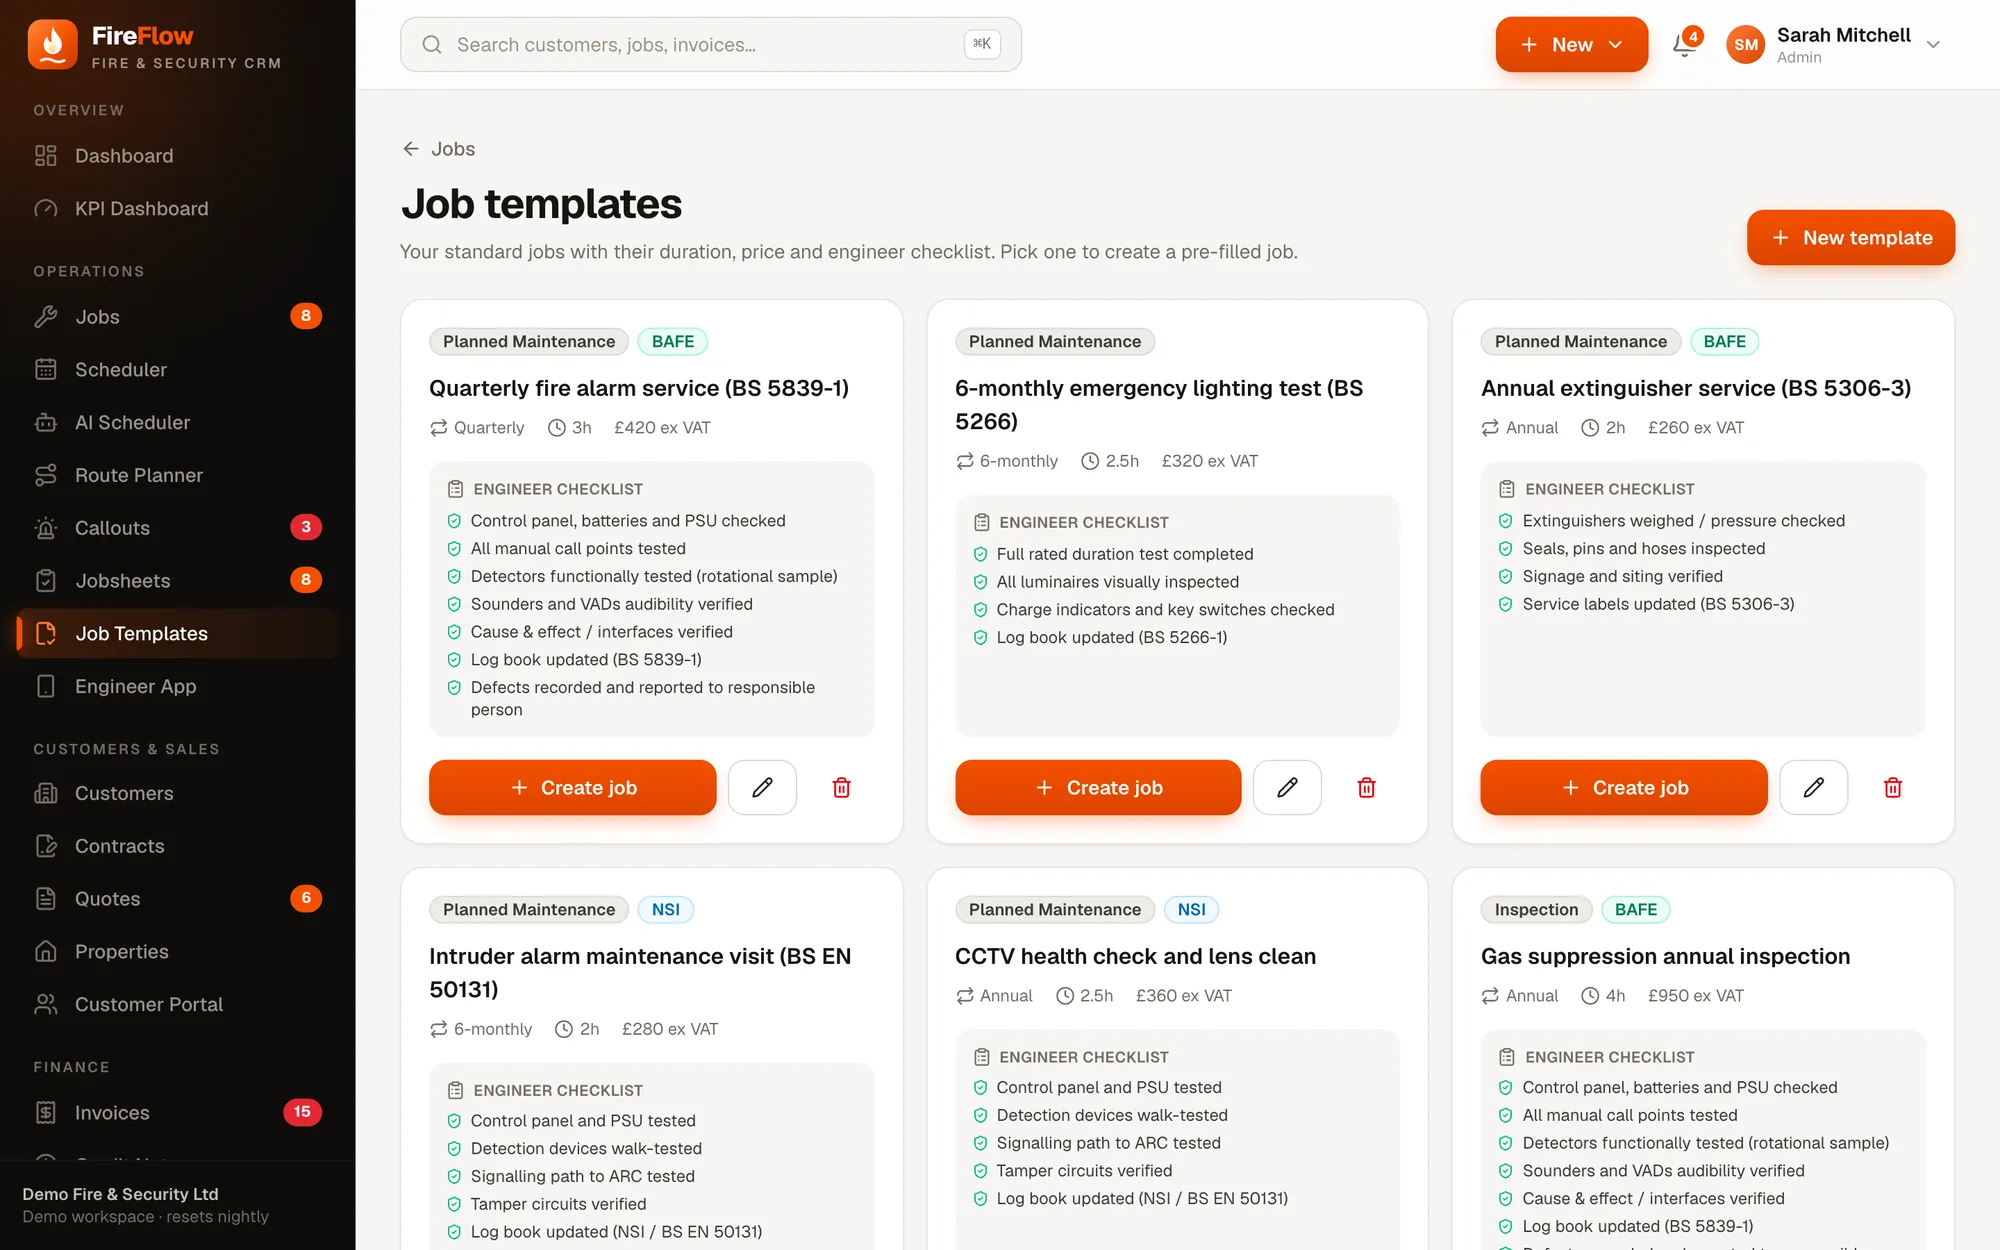Expand the New button dropdown
This screenshot has width=2000, height=1250.
pos(1571,44)
